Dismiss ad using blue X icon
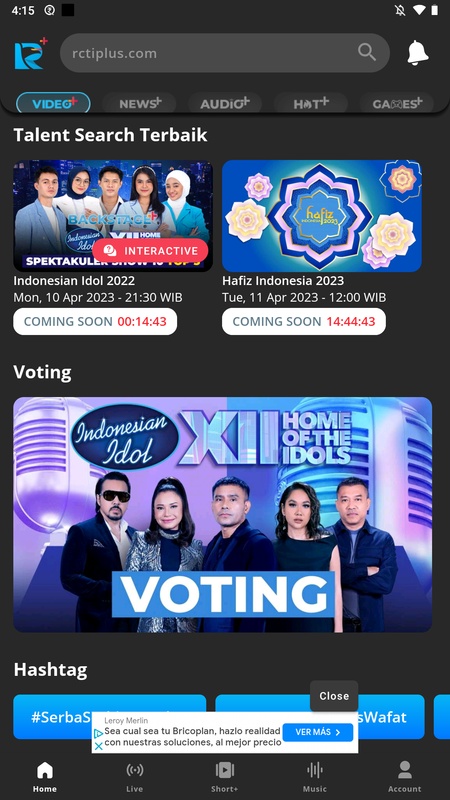The image size is (450, 800). click(98, 746)
